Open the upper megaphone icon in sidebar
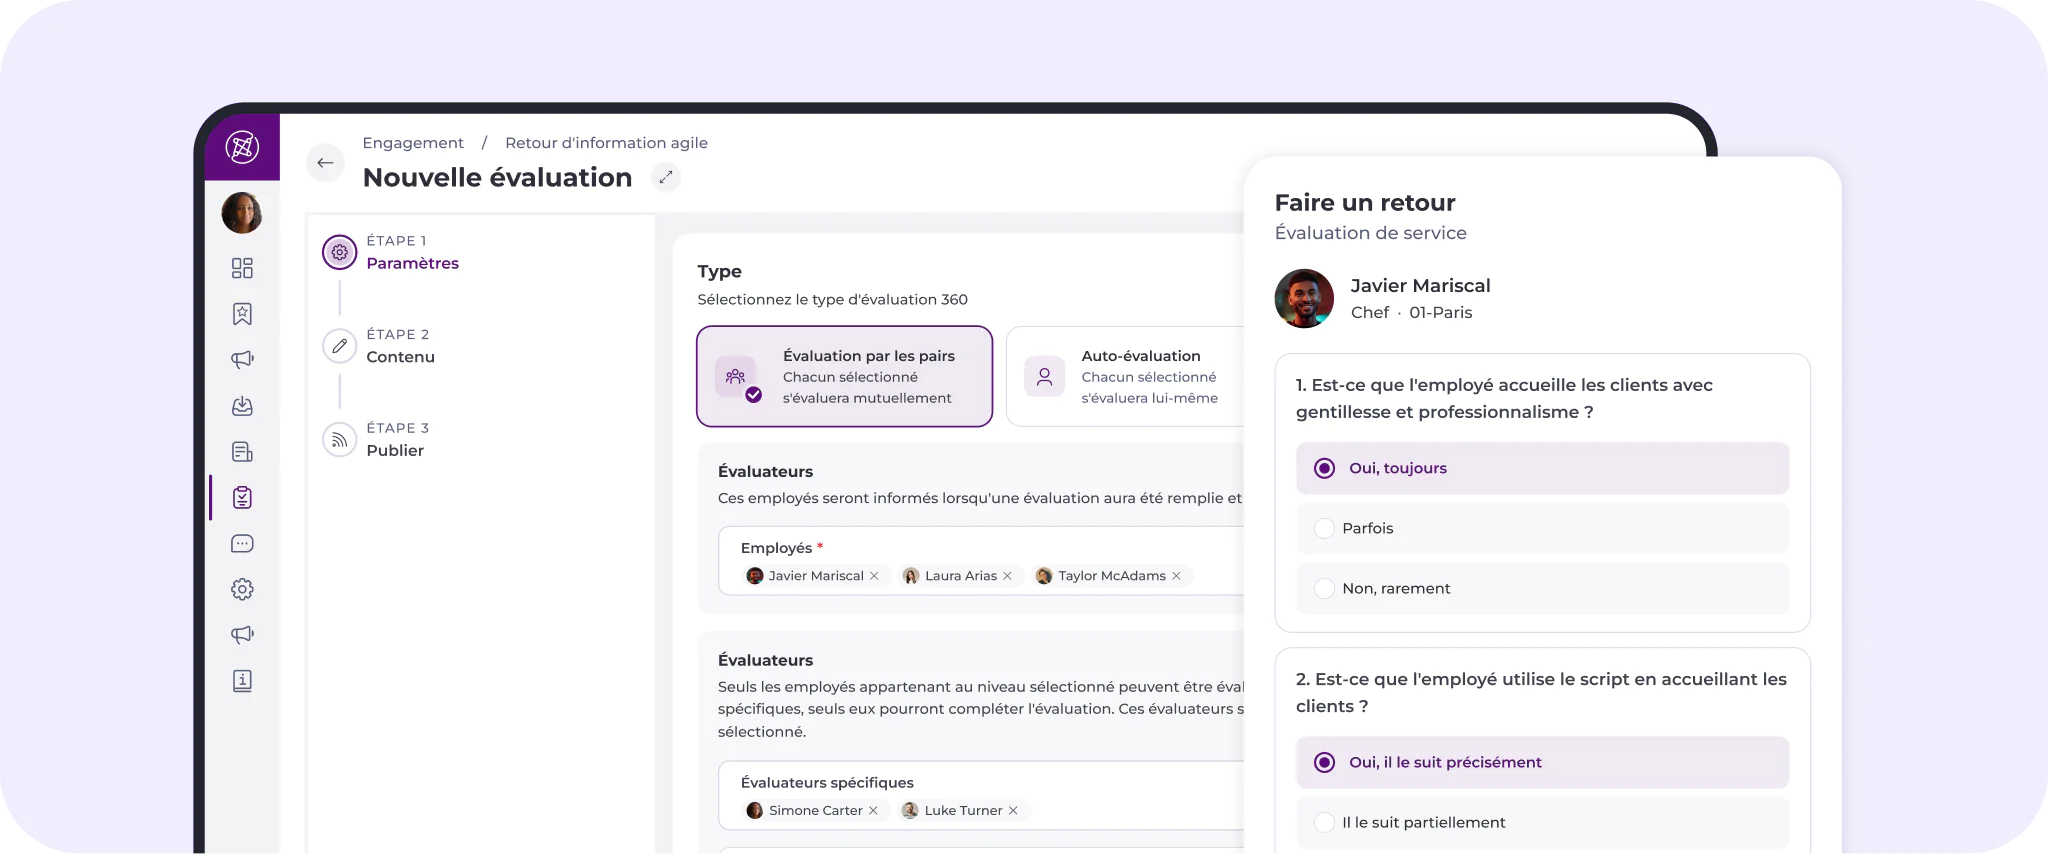Viewport: 2048px width, 854px height. pos(242,359)
